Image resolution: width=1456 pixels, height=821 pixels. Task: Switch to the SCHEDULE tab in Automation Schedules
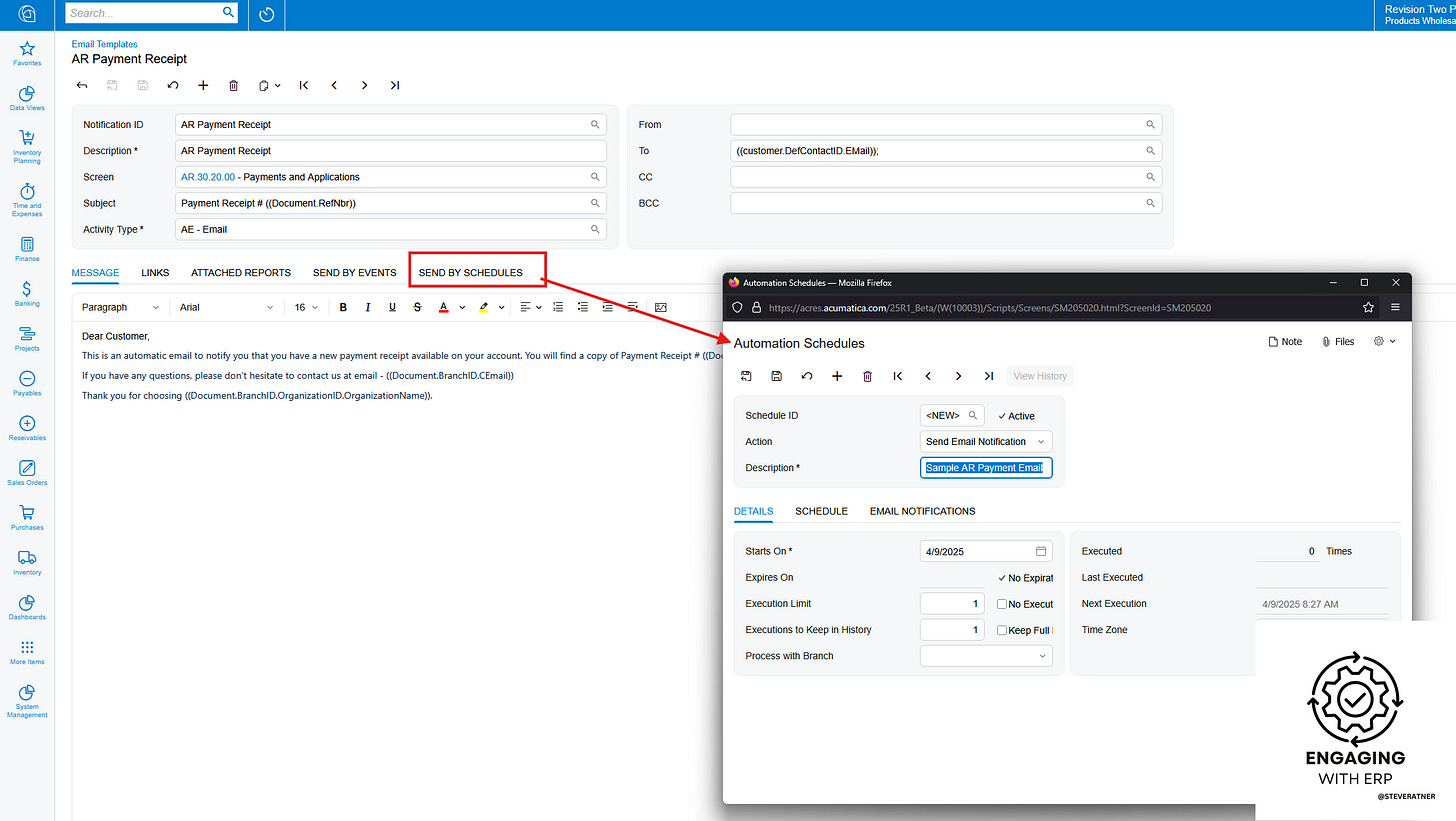821,511
